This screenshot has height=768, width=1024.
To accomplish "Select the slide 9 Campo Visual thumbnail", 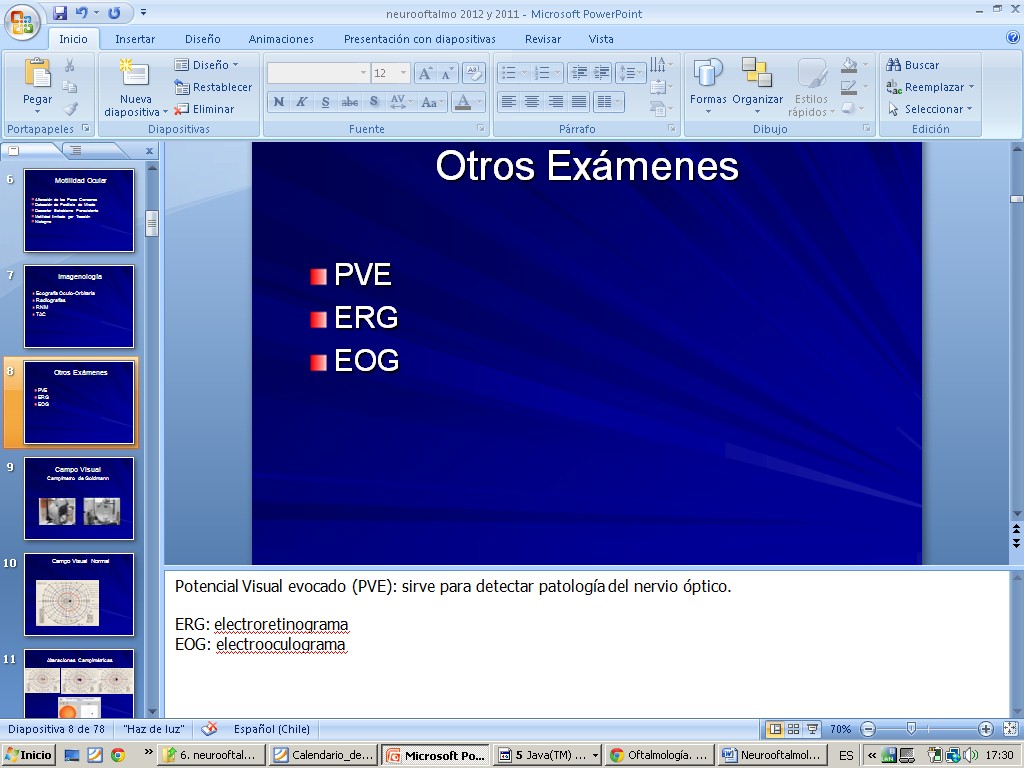I will 79,498.
